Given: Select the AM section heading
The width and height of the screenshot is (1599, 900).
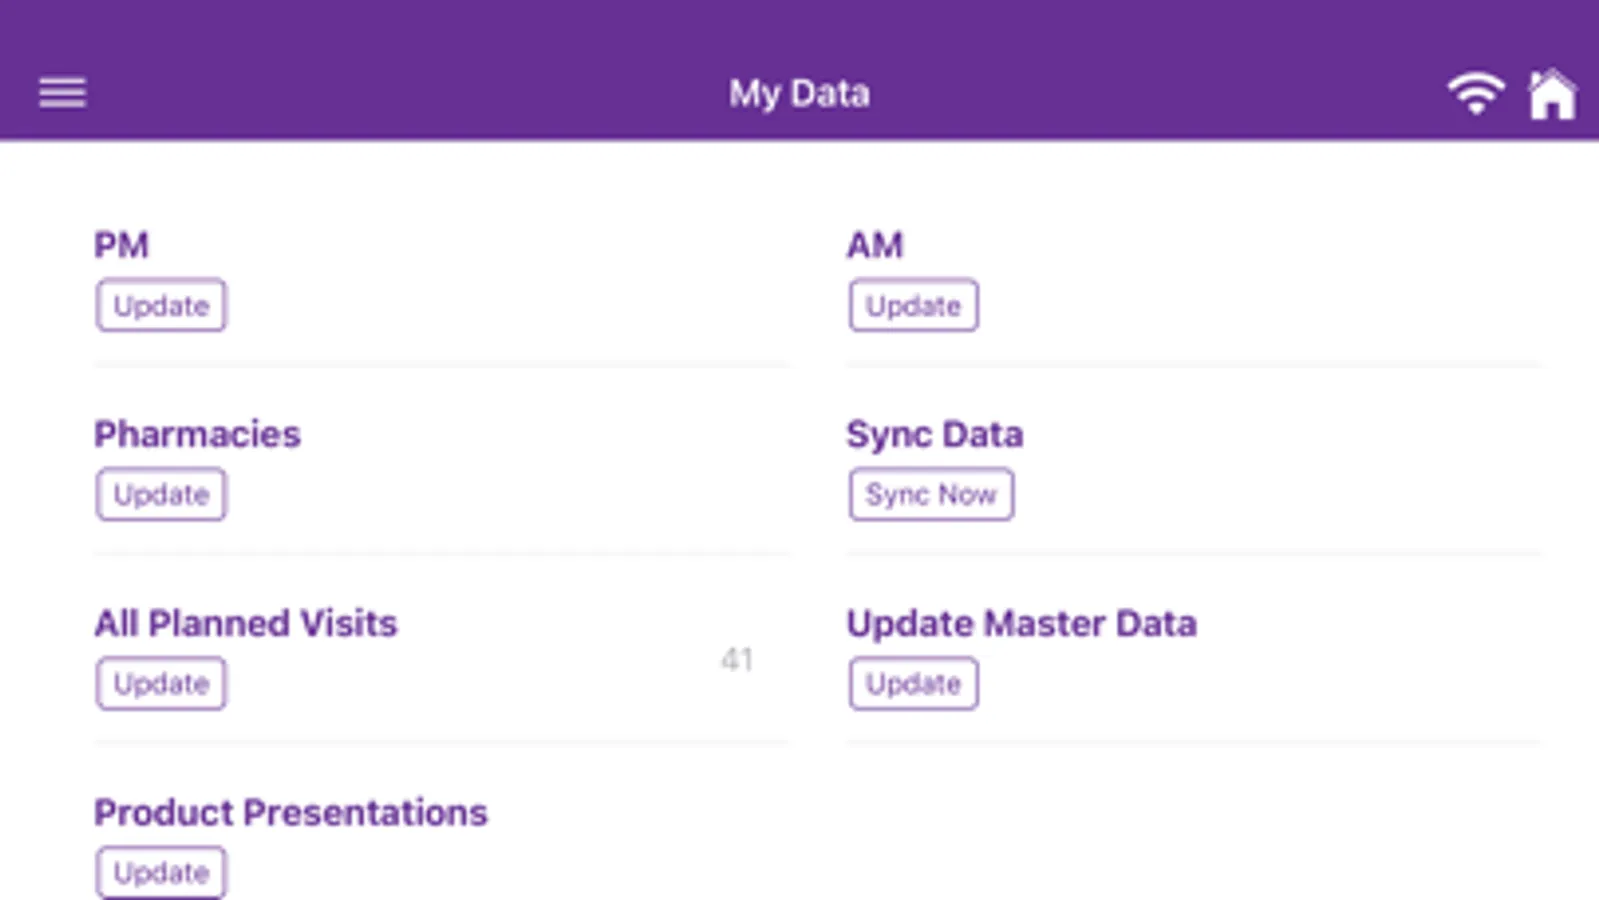Looking at the screenshot, I should [874, 245].
